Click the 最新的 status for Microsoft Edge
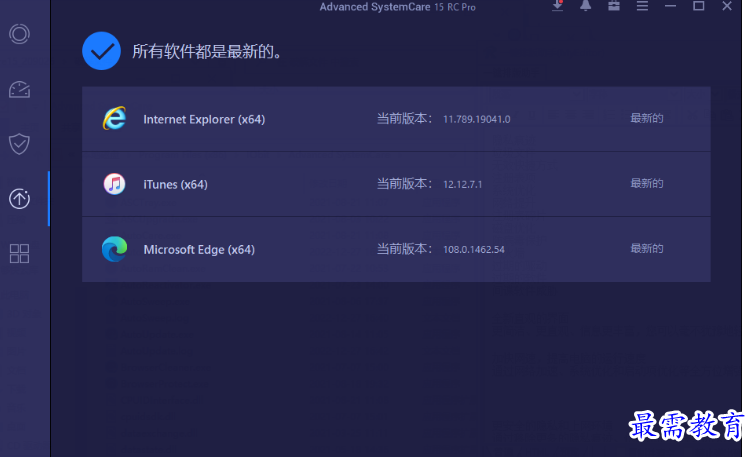 click(x=646, y=249)
